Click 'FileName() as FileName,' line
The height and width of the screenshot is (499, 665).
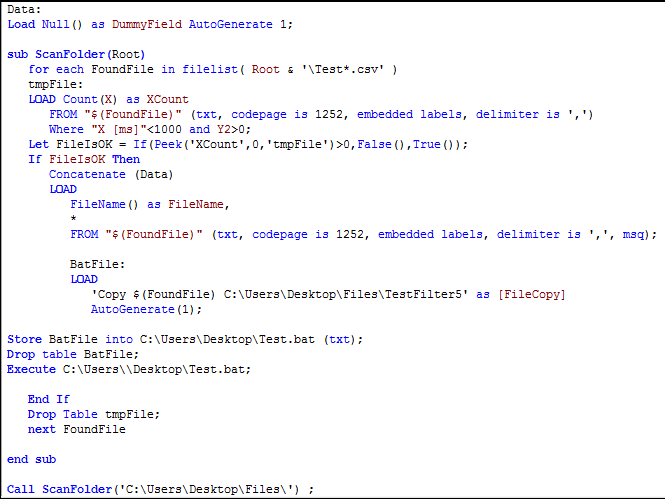point(150,204)
